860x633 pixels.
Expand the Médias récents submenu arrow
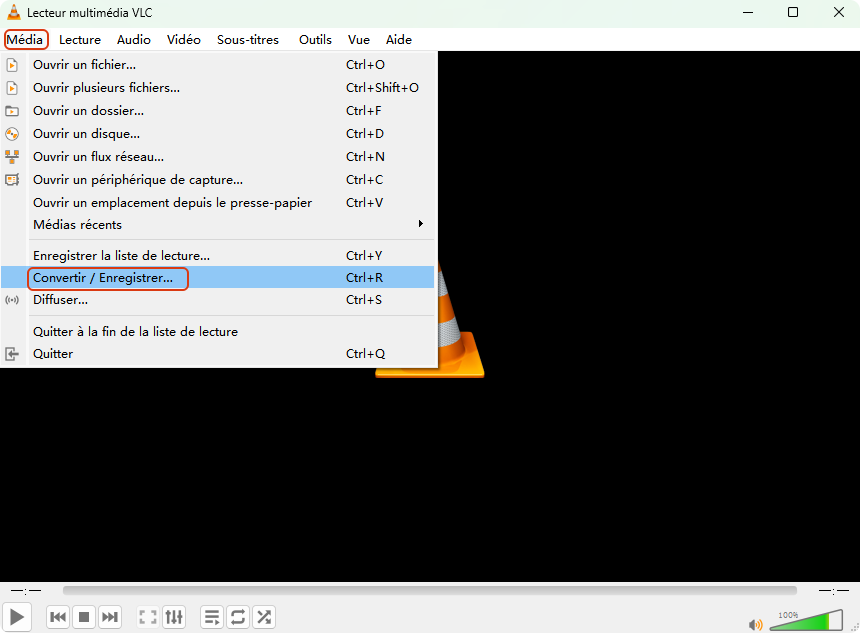click(421, 224)
